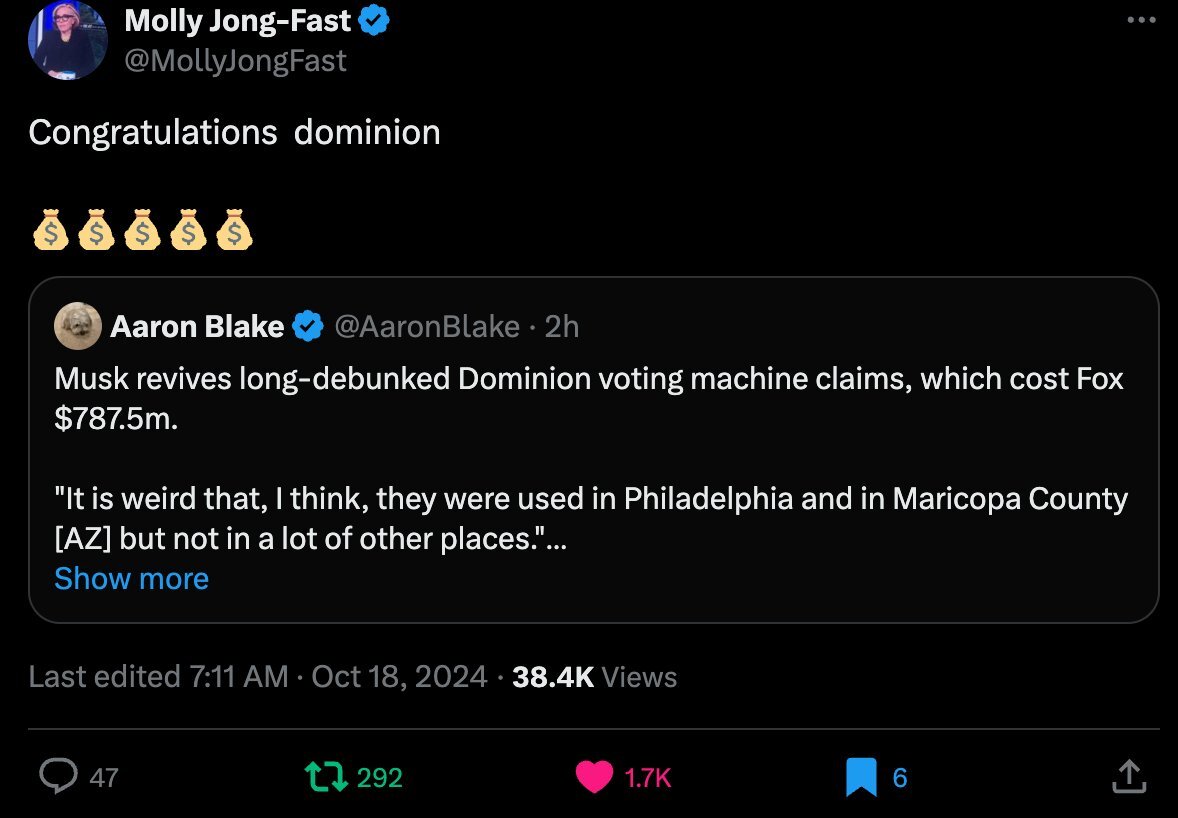The width and height of the screenshot is (1178, 818).
Task: Click the 38.4K Views count
Action: tap(594, 677)
